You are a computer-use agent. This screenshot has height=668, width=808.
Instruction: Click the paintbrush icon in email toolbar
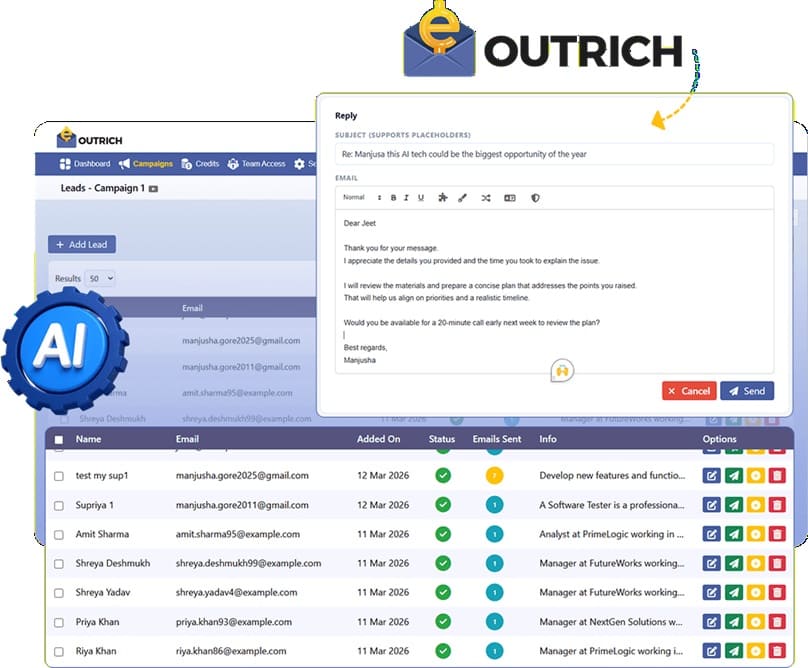pos(463,198)
